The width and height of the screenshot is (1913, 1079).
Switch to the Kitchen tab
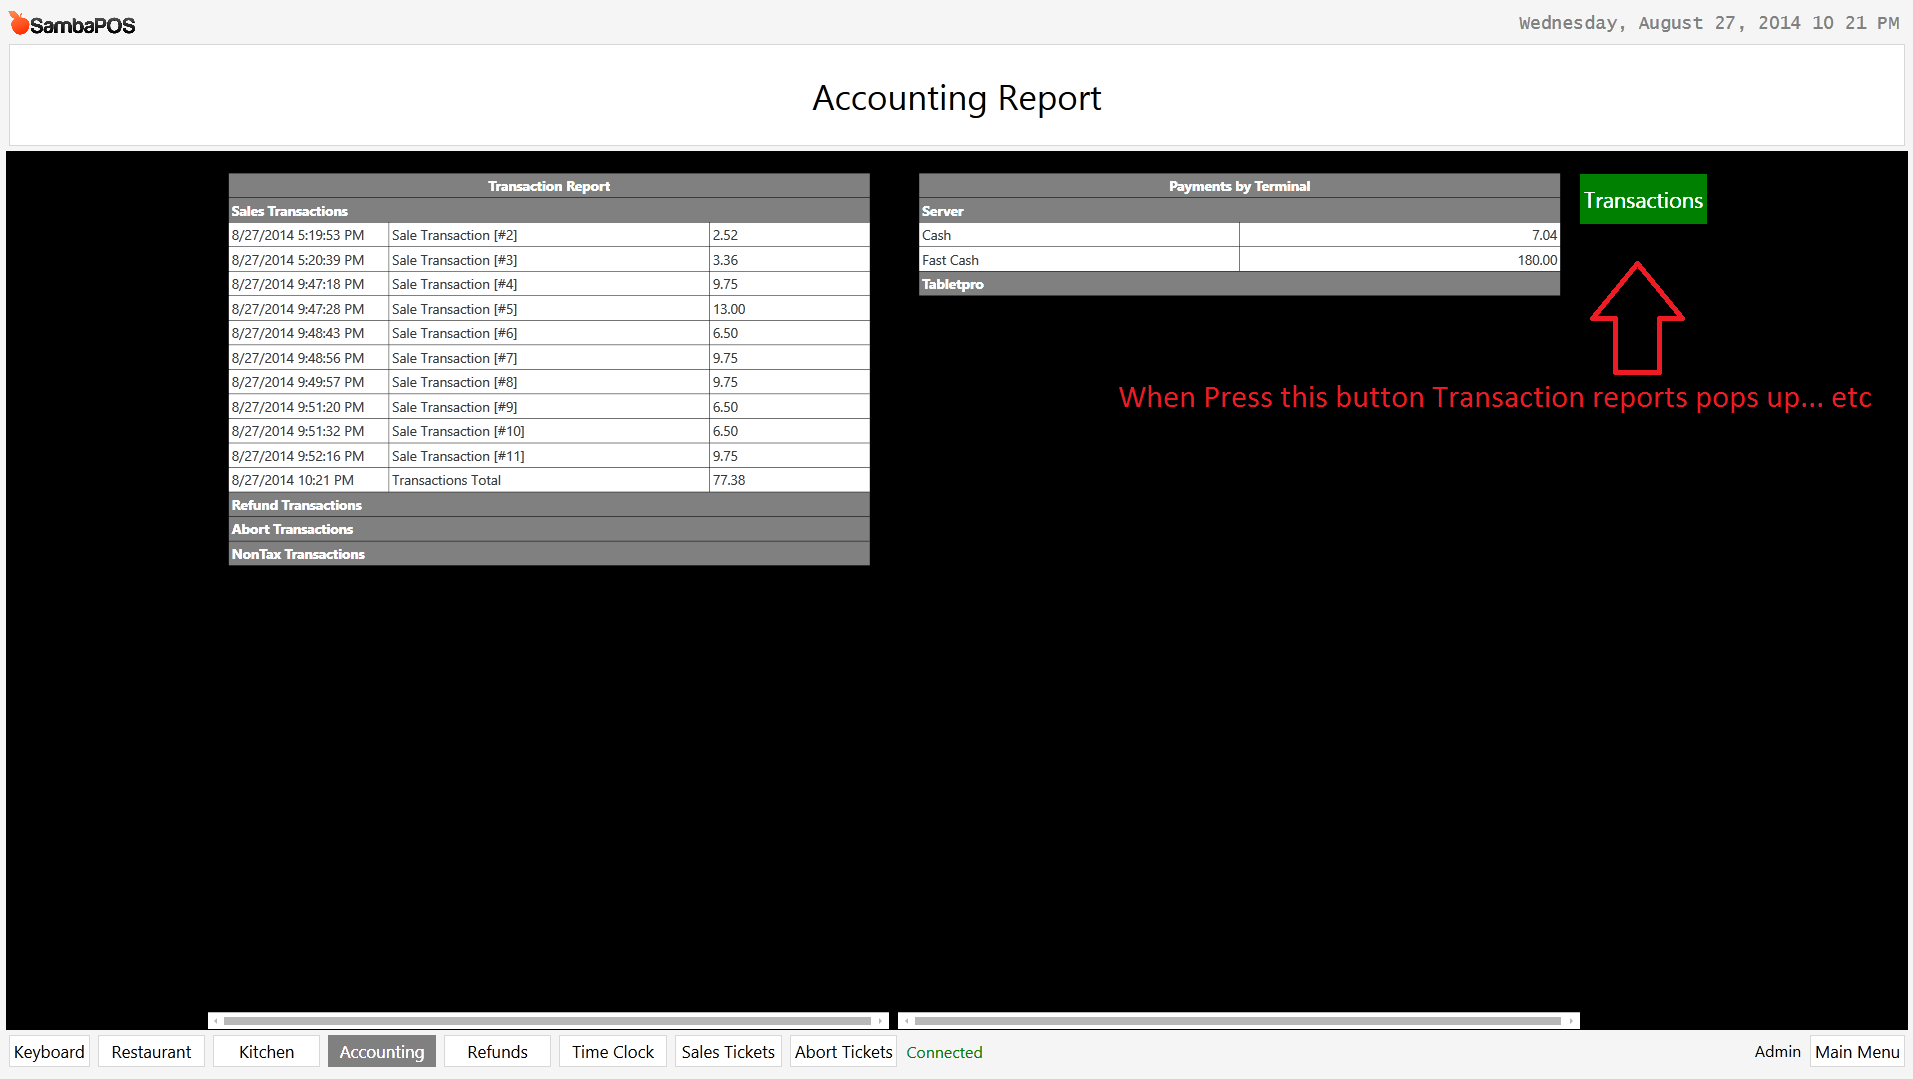(x=266, y=1051)
